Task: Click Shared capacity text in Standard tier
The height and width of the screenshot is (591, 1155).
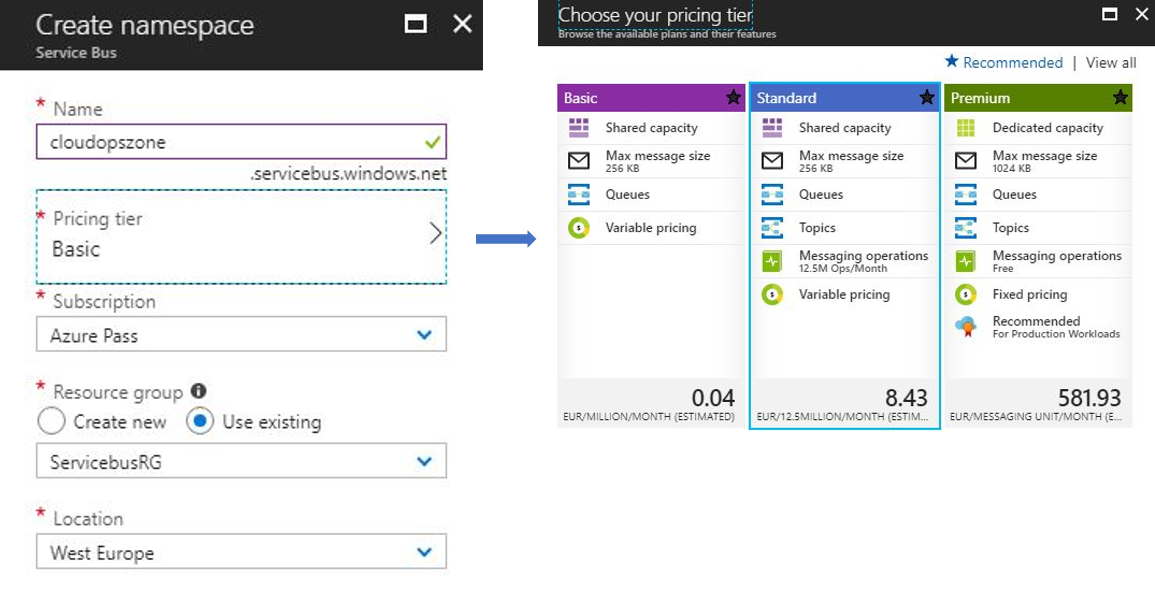Action: tap(845, 128)
